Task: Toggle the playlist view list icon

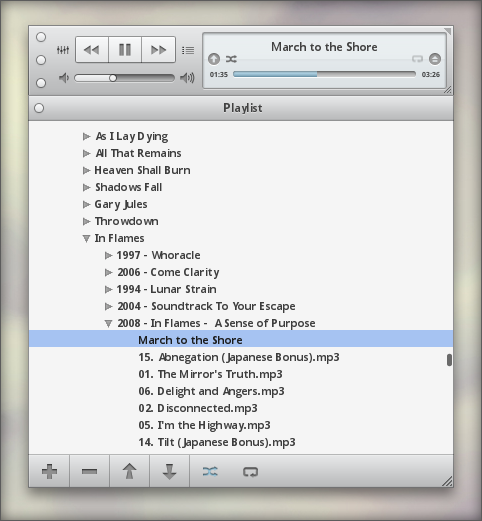Action: (188, 50)
